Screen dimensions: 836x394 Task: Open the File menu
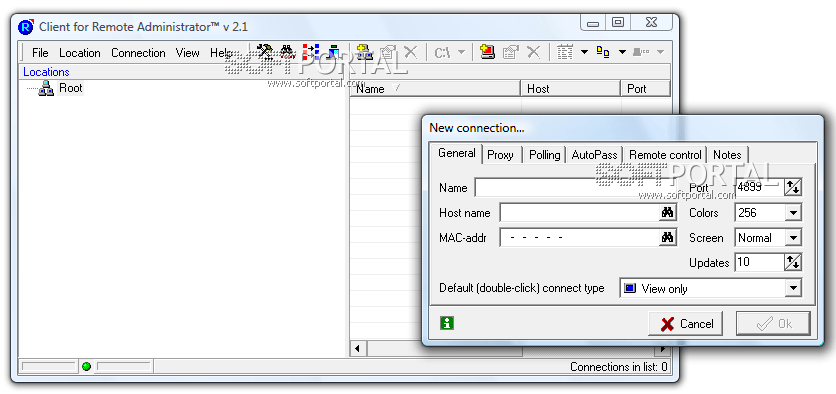40,53
